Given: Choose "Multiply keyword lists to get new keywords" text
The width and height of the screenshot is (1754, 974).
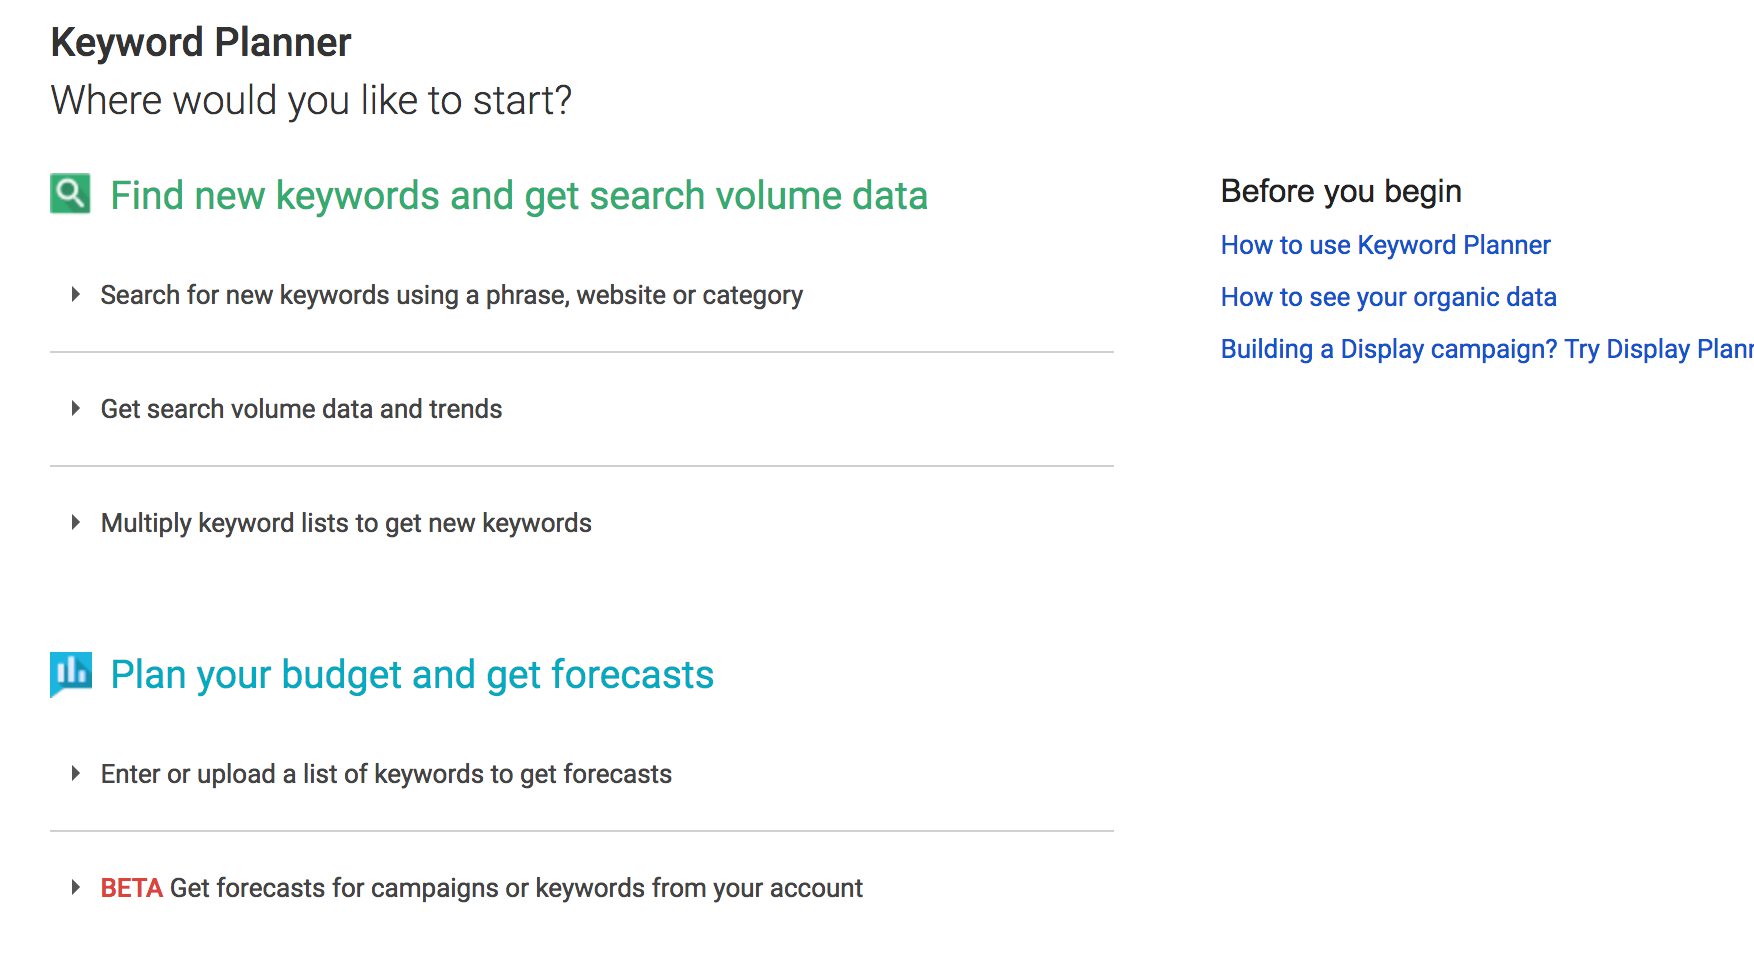Looking at the screenshot, I should (x=346, y=524).
